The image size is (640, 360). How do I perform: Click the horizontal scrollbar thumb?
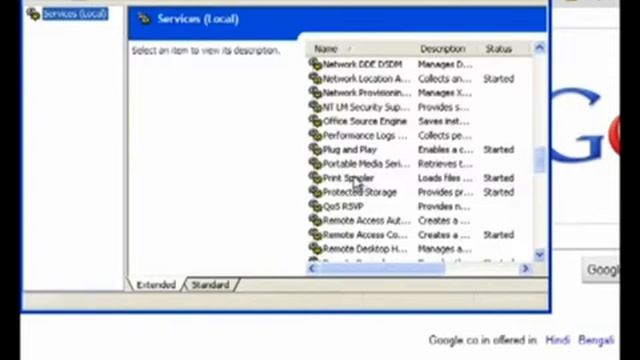click(x=382, y=269)
